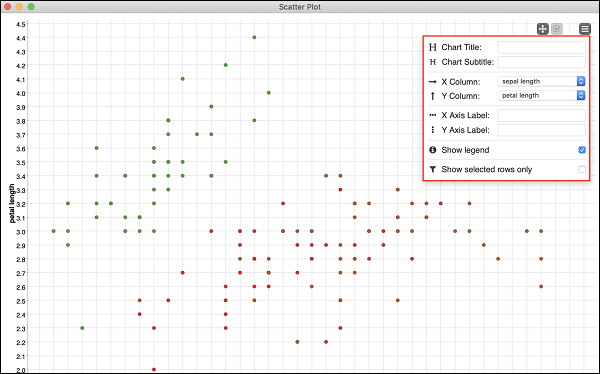
Task: Uncheck the Show legend checkbox
Action: tap(582, 150)
